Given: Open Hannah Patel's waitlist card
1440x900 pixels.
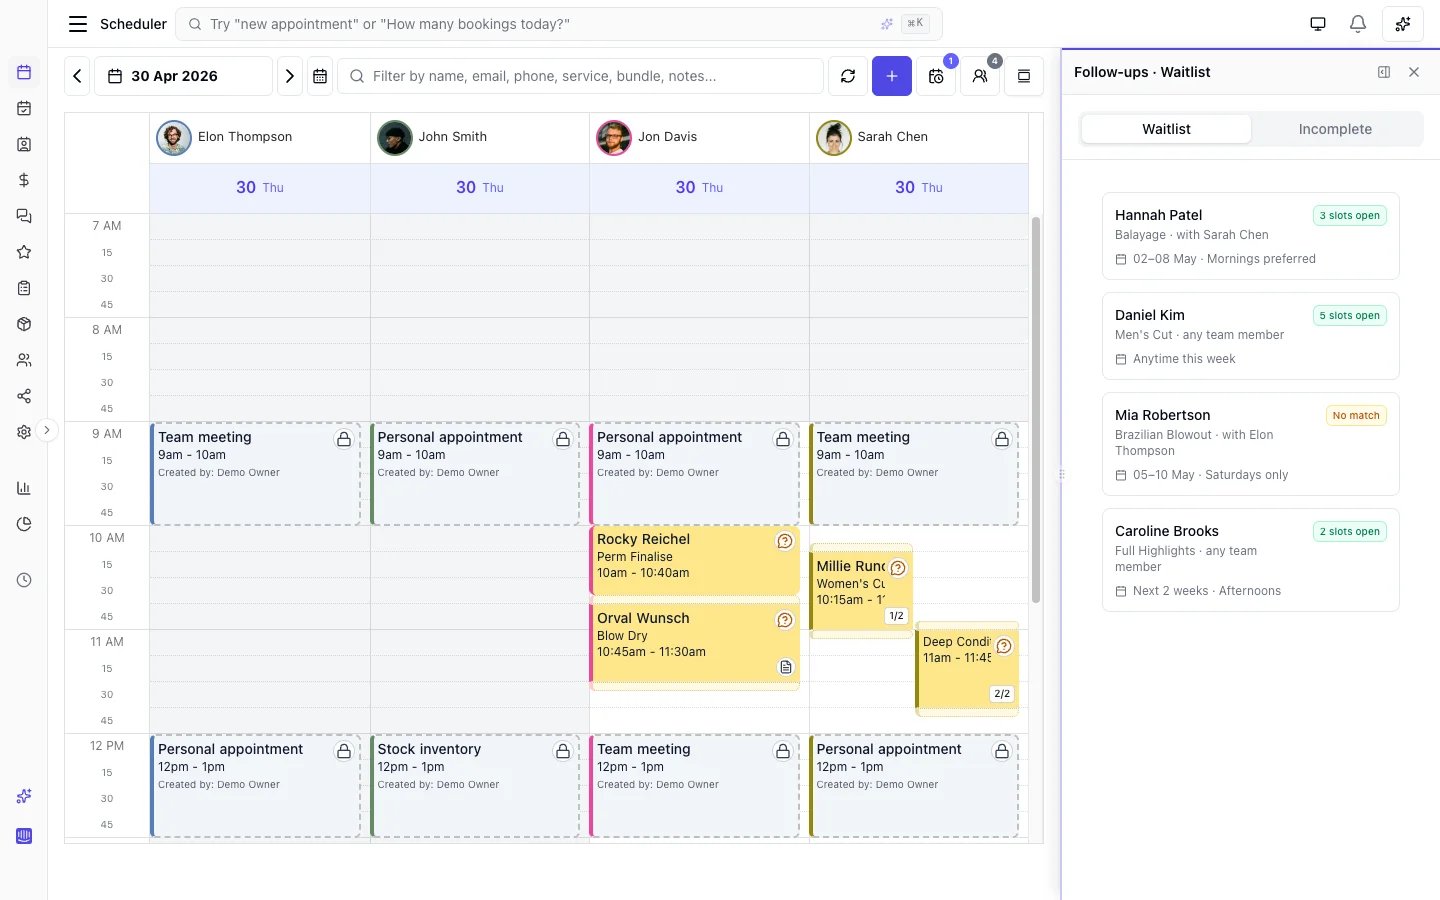Looking at the screenshot, I should (x=1251, y=236).
